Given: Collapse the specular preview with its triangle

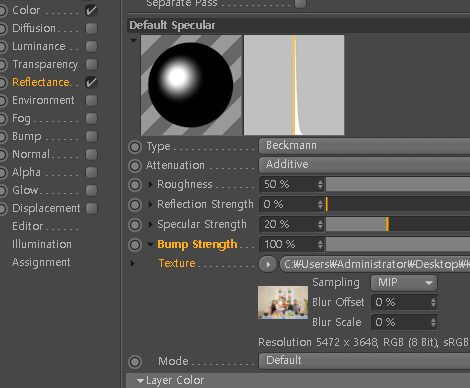Looking at the screenshot, I should pos(134,41).
